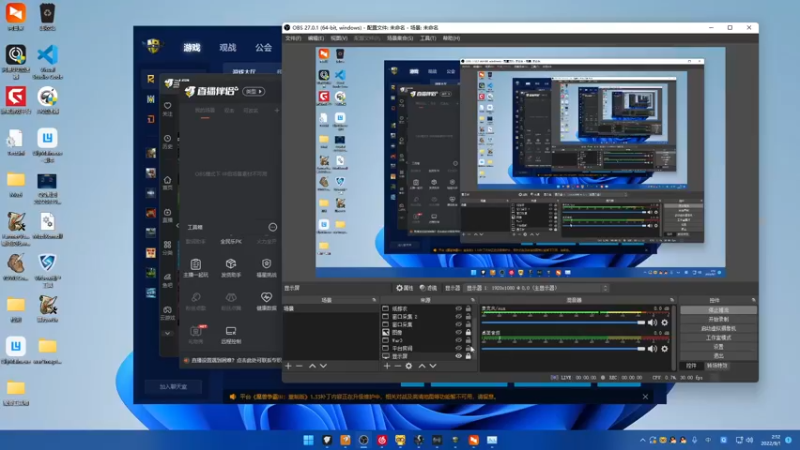Move the selected source up

point(422,366)
